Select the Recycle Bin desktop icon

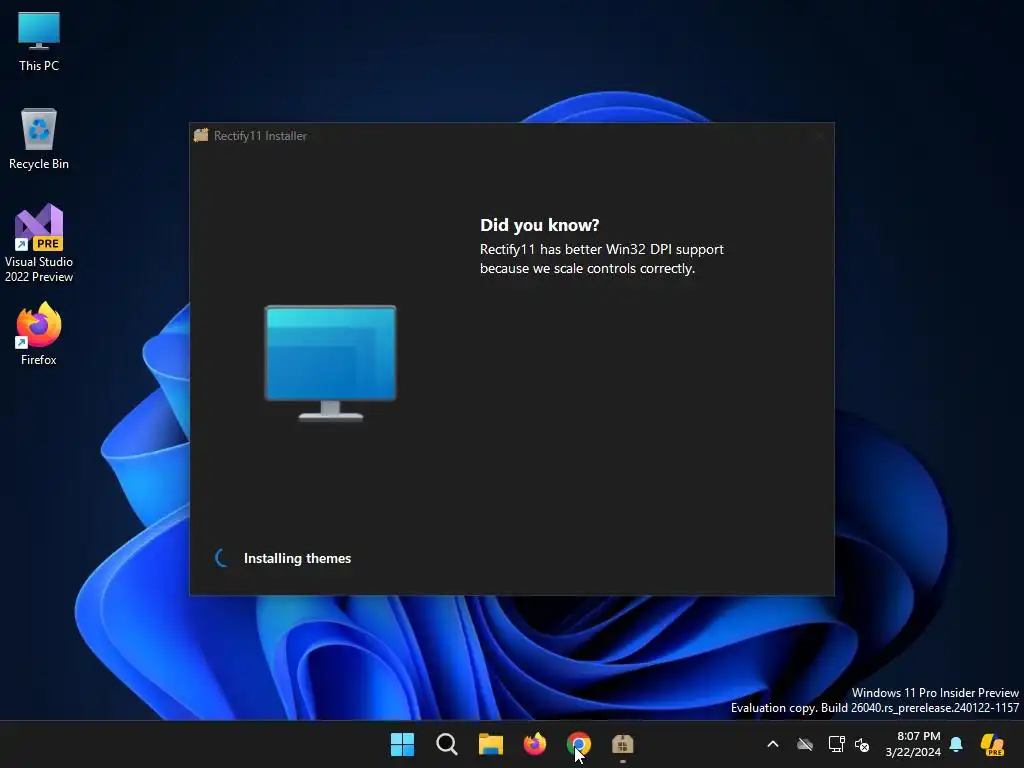[39, 139]
